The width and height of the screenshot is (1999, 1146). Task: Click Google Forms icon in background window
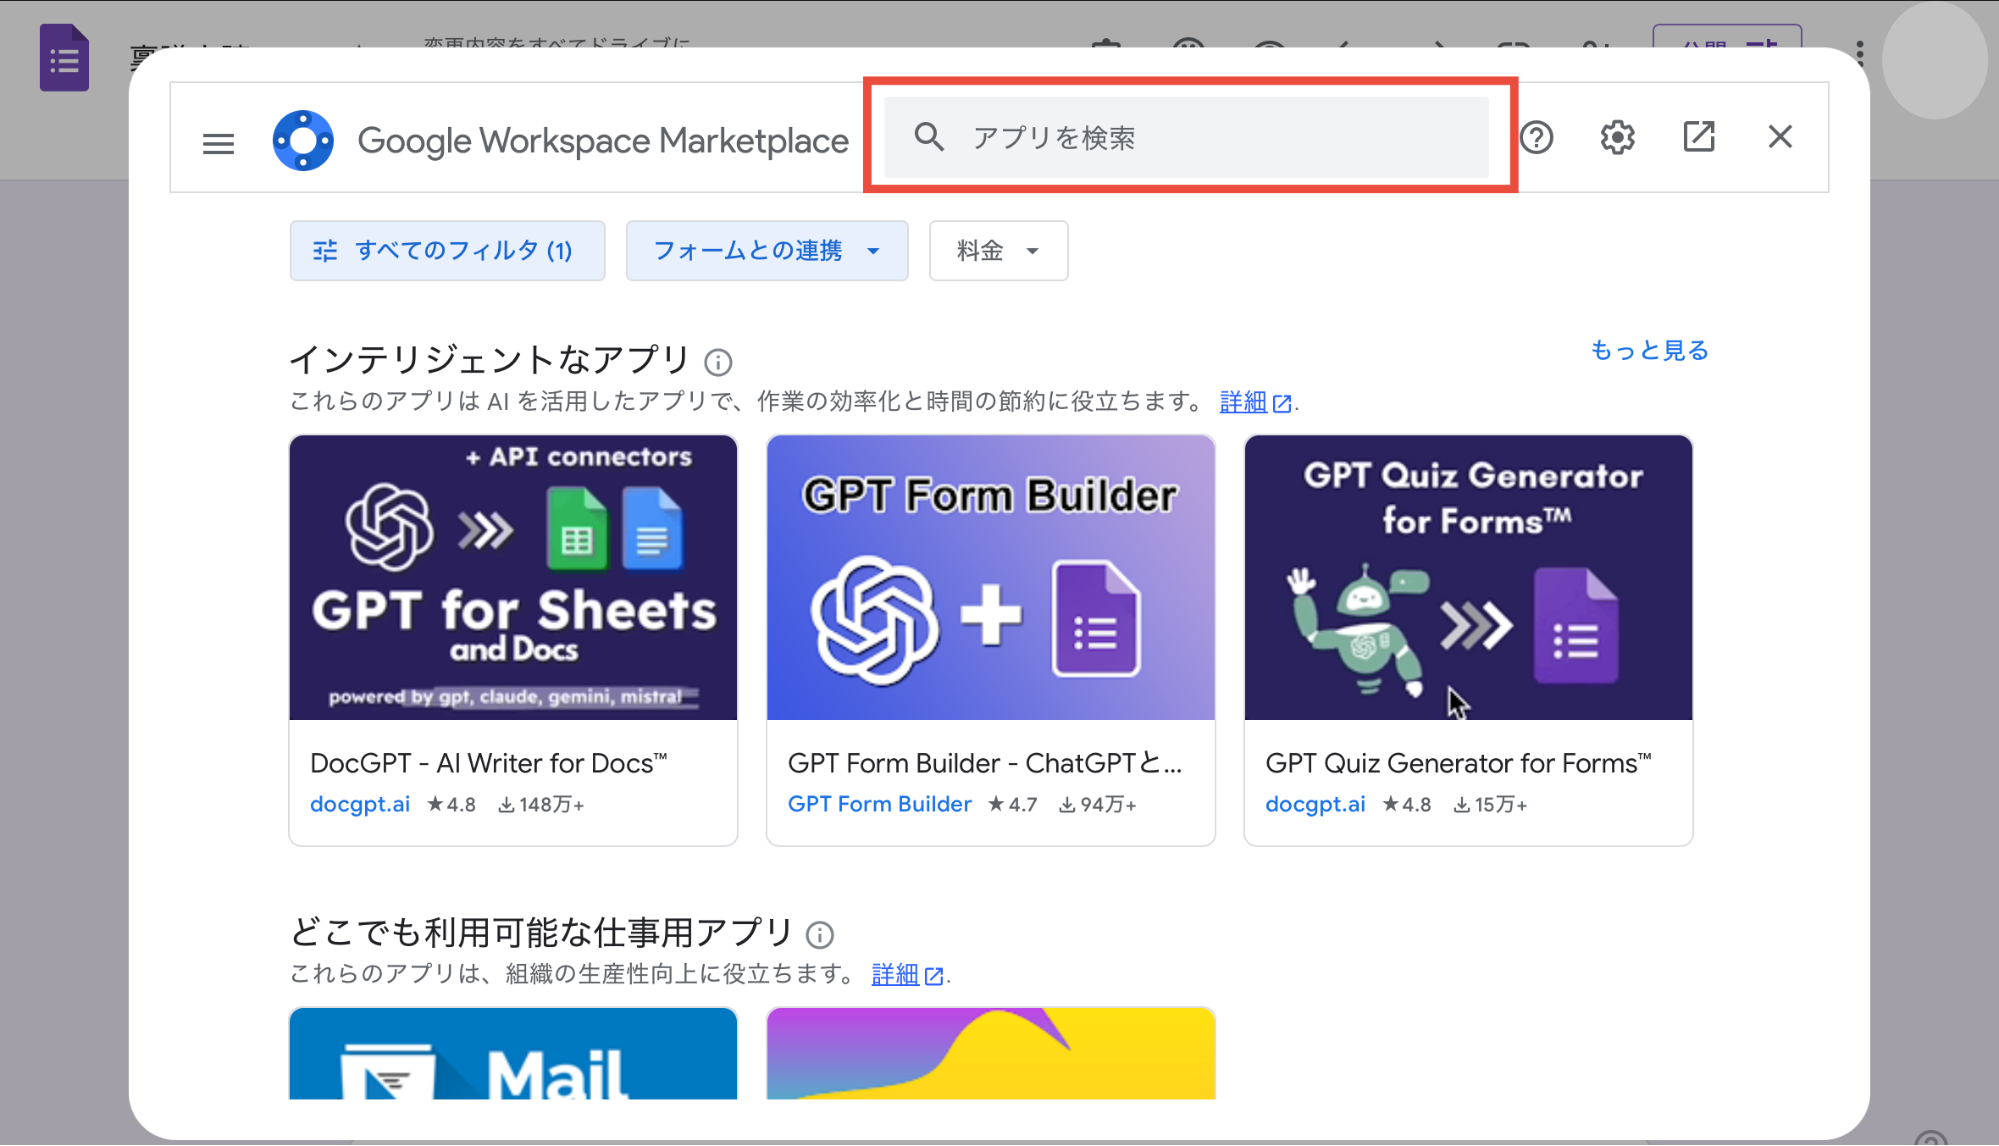tap(64, 58)
